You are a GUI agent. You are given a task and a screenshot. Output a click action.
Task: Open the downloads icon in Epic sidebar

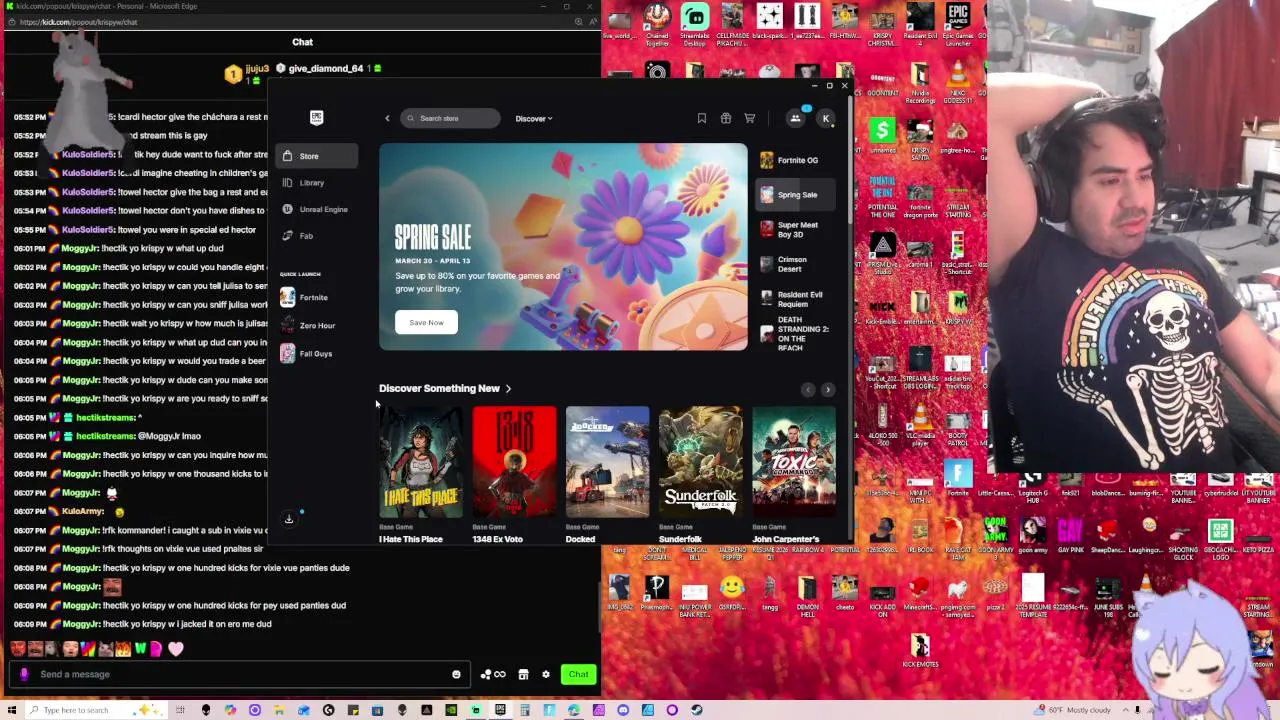[x=289, y=518]
